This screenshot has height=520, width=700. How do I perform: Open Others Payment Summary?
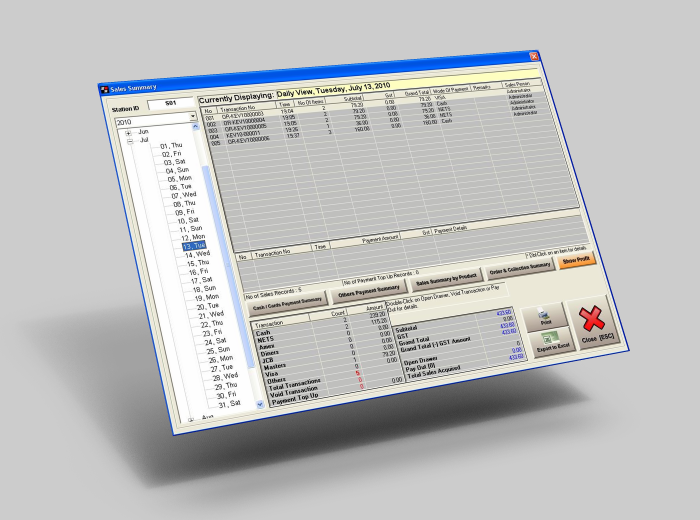point(367,289)
